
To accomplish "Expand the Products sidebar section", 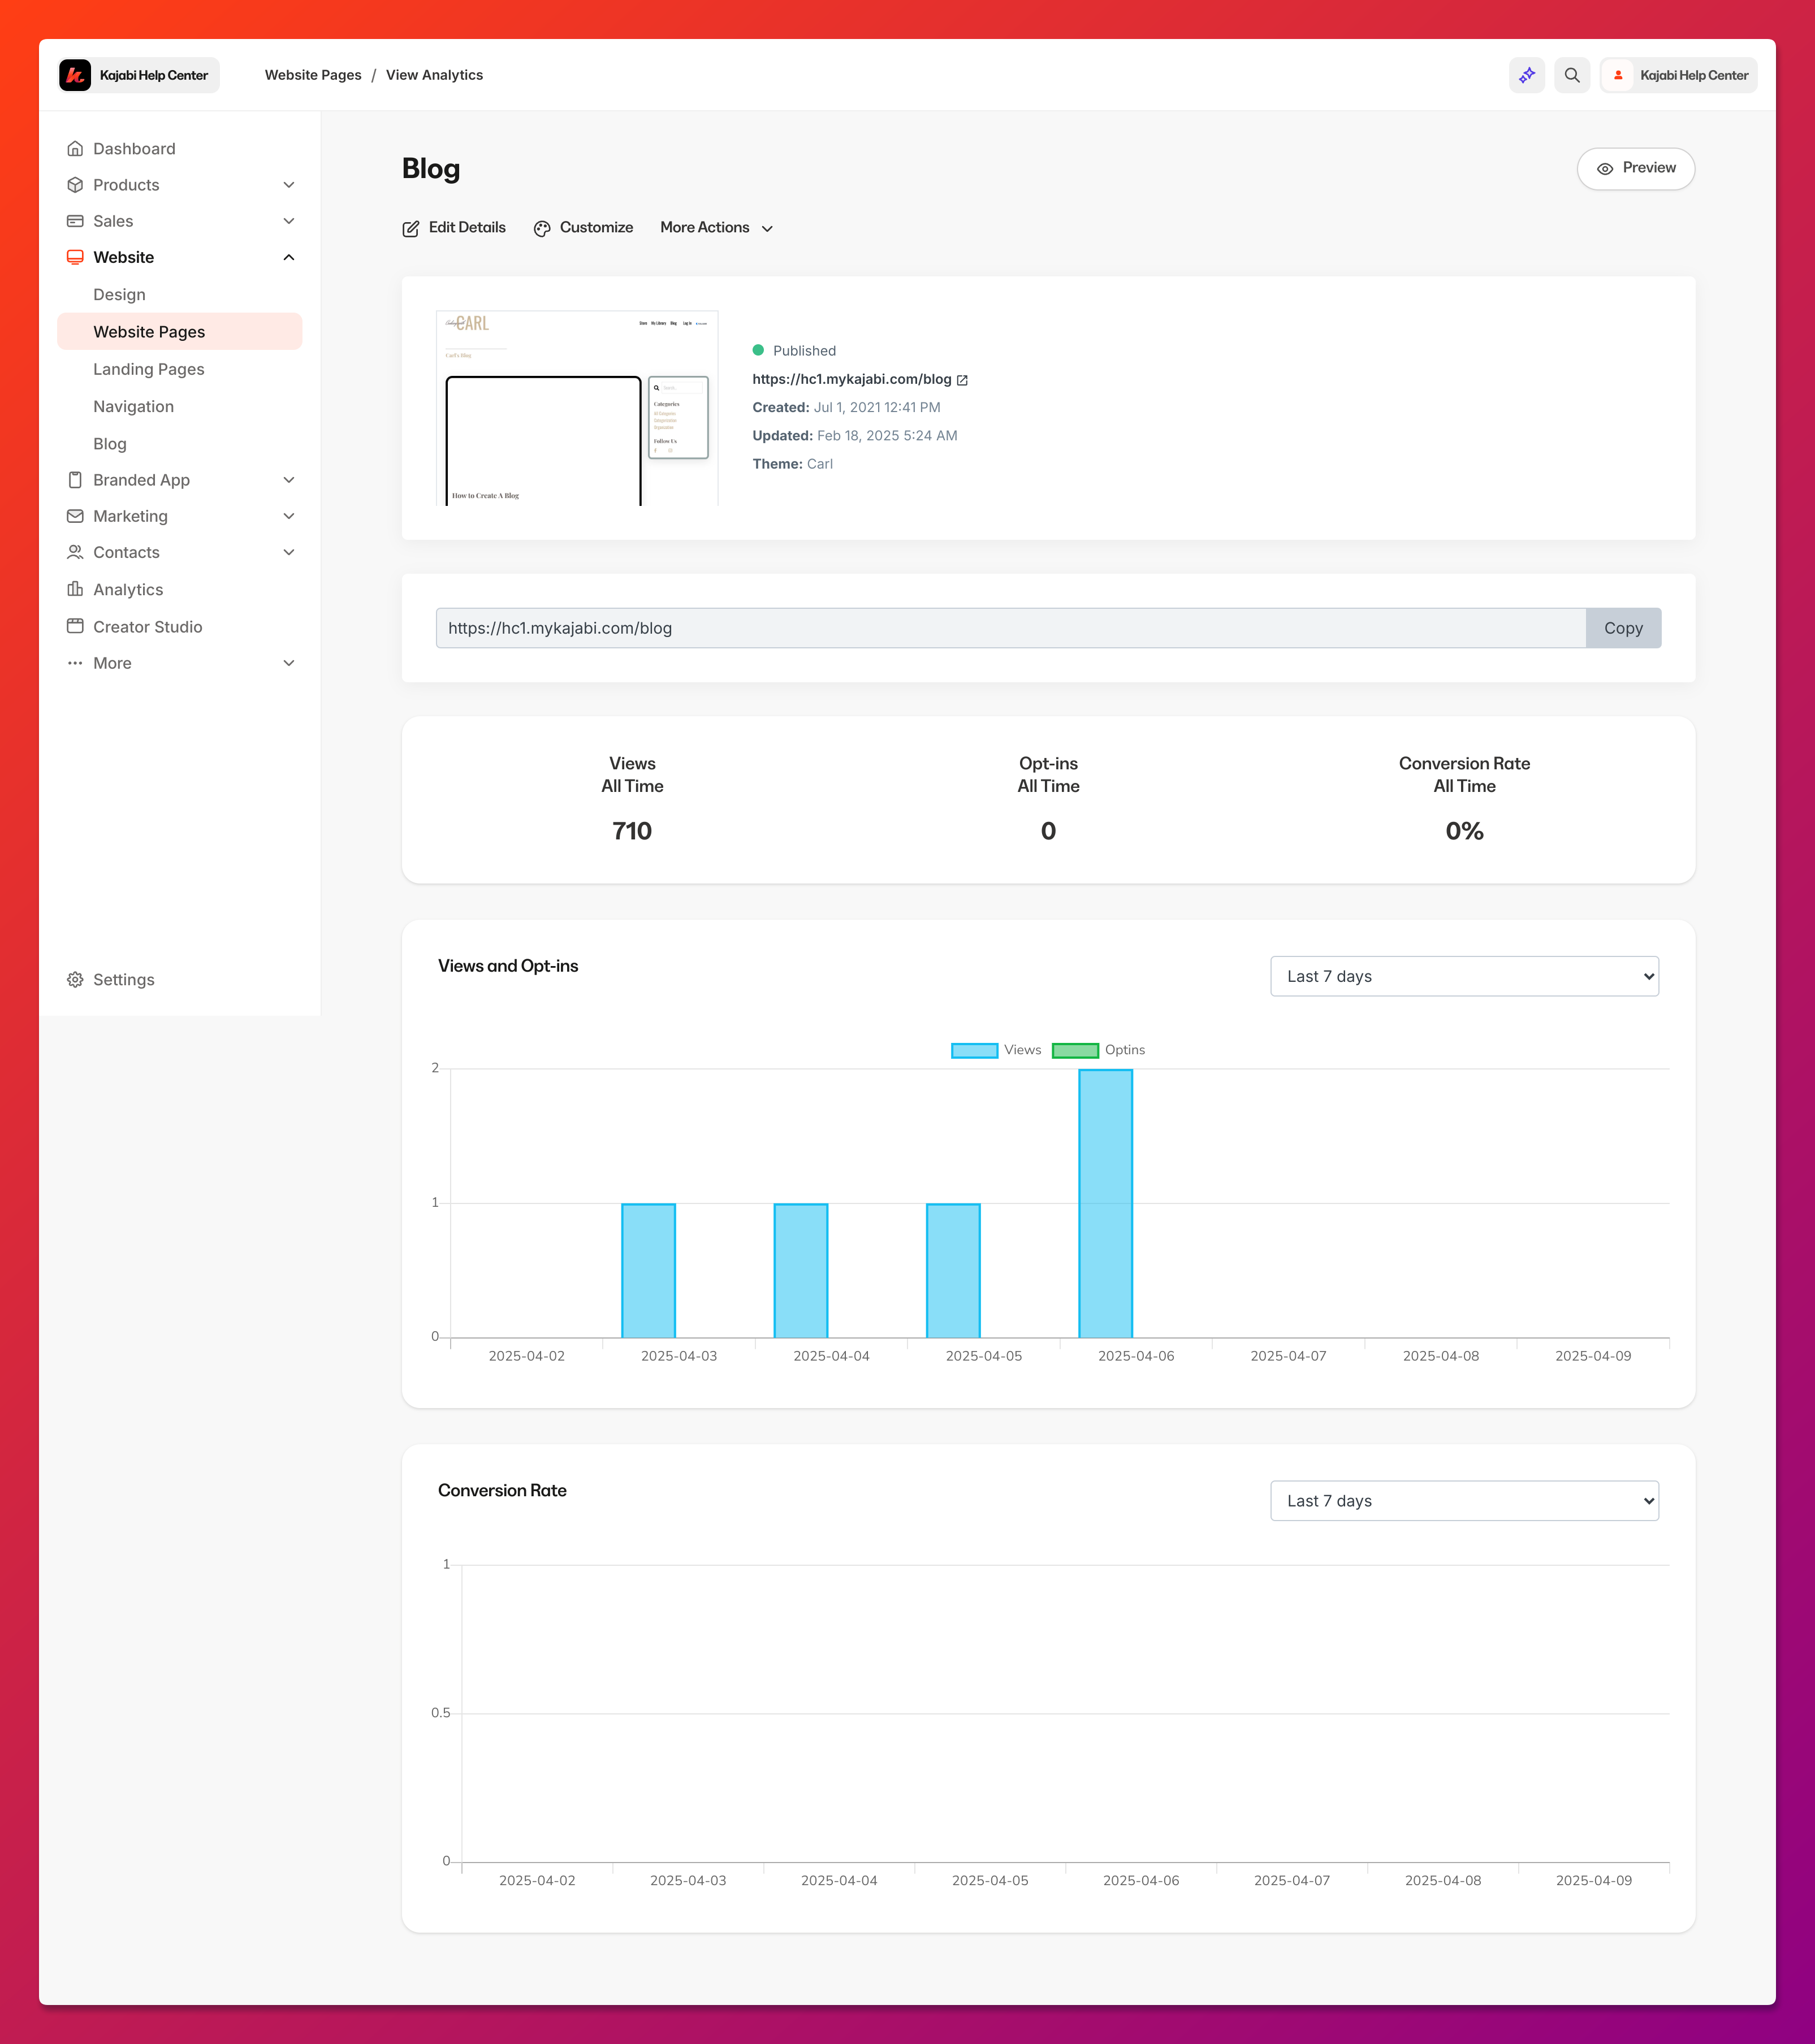I will 289,185.
